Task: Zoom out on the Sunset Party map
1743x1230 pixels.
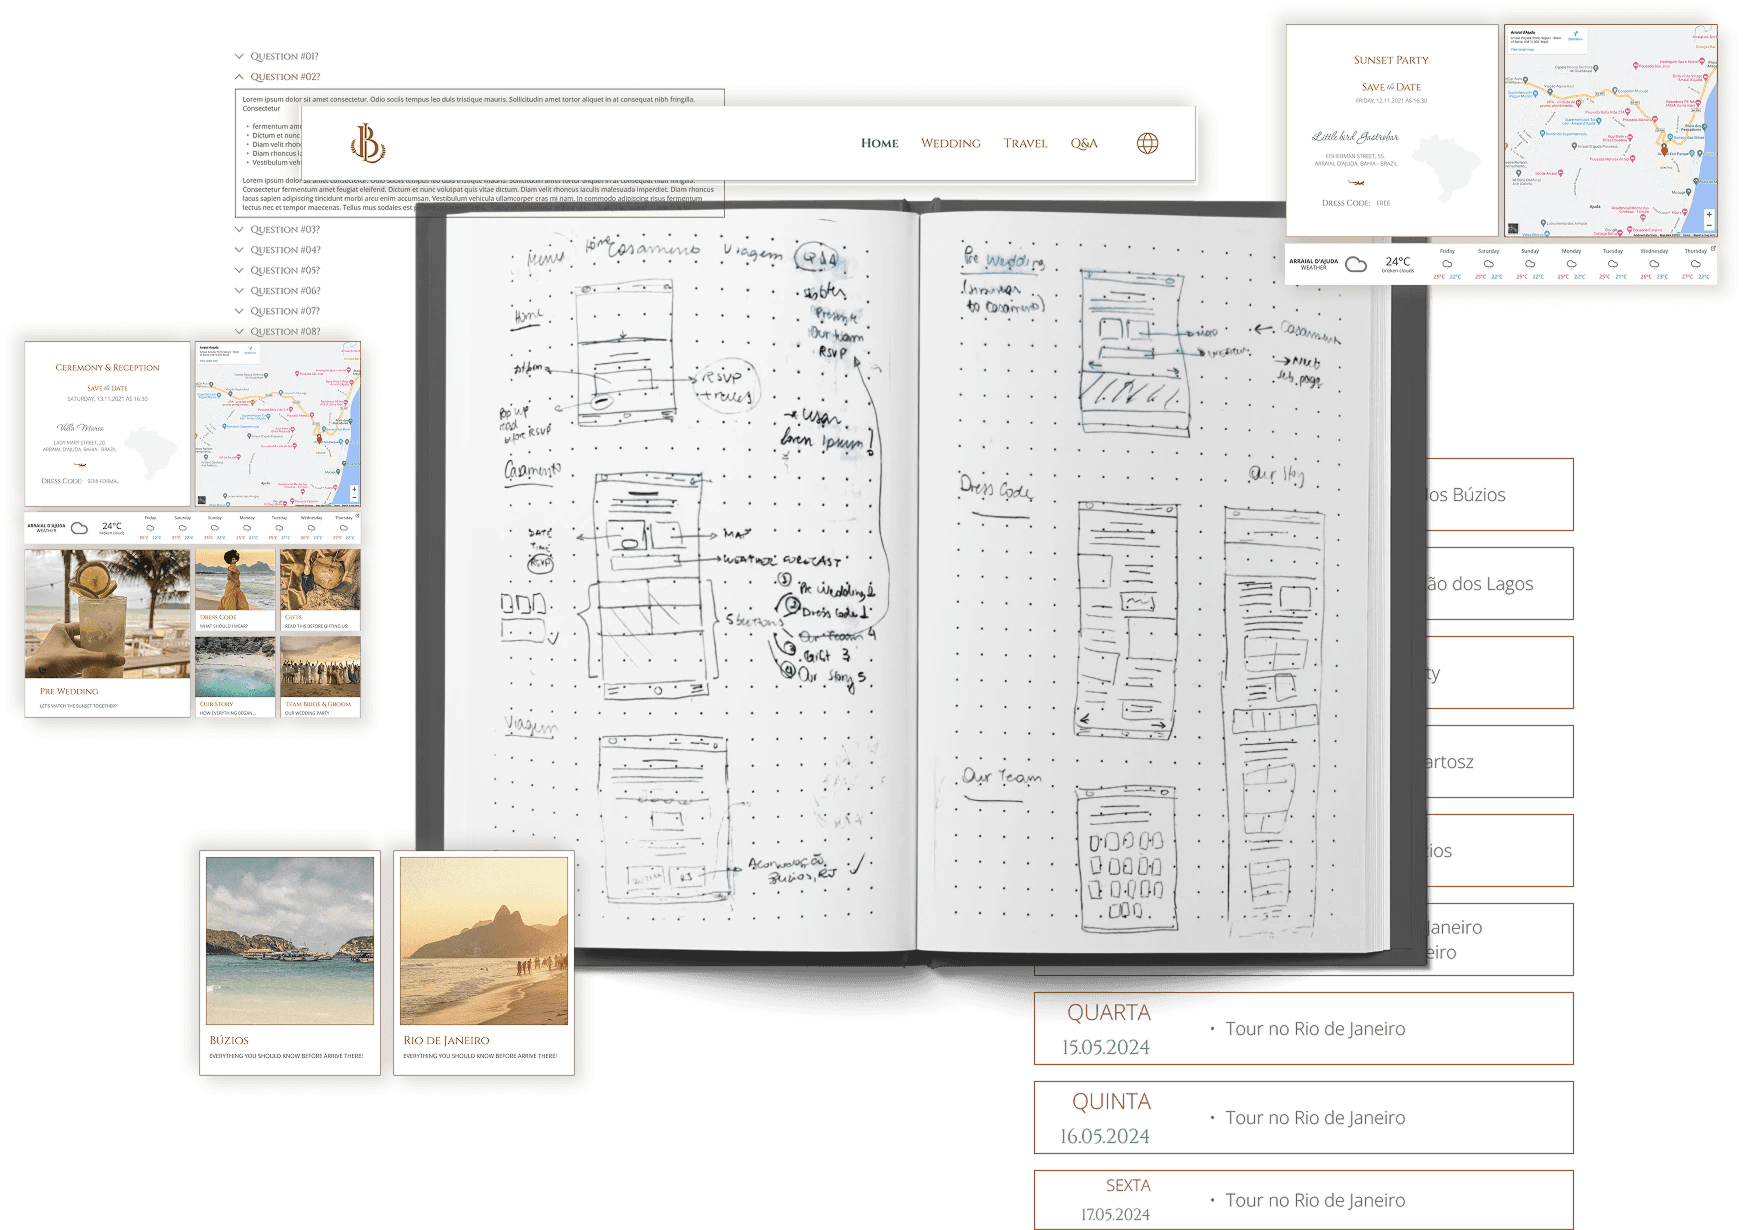Action: (1709, 226)
